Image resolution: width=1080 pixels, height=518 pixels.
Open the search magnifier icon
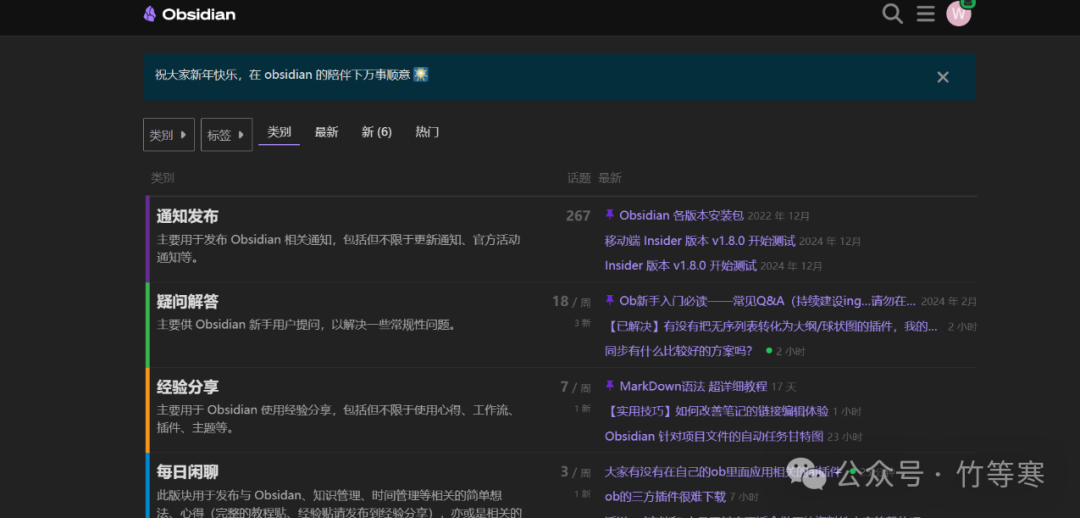pyautogui.click(x=892, y=14)
